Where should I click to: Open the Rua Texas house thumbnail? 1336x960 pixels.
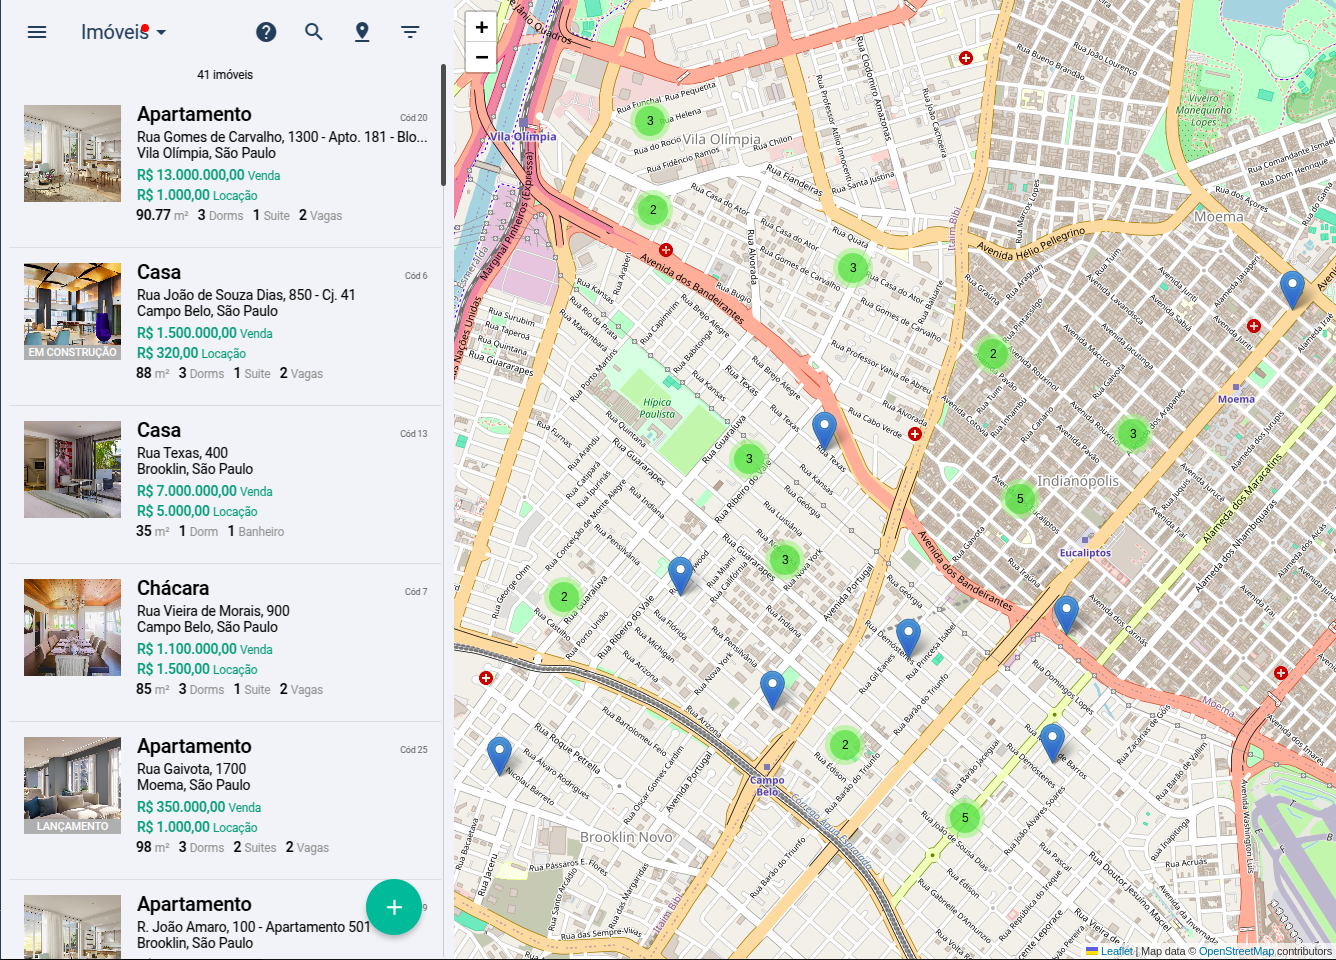tap(72, 470)
